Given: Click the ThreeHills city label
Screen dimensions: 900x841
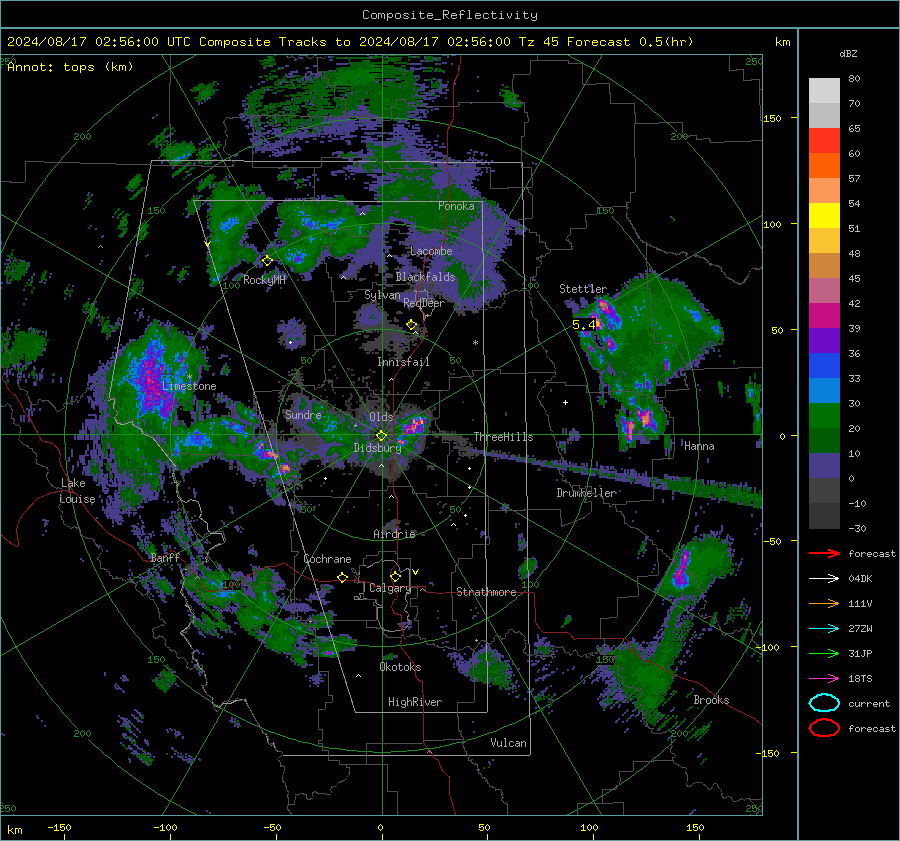Looking at the screenshot, I should tap(503, 437).
